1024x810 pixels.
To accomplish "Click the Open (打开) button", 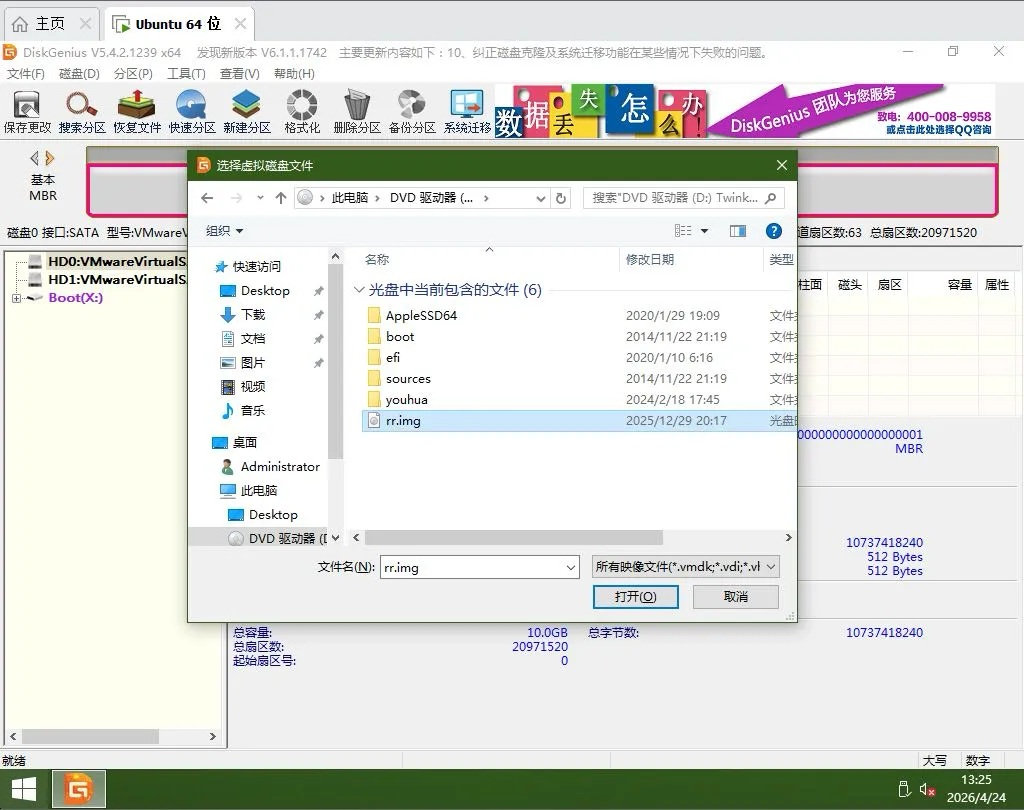I will click(635, 596).
